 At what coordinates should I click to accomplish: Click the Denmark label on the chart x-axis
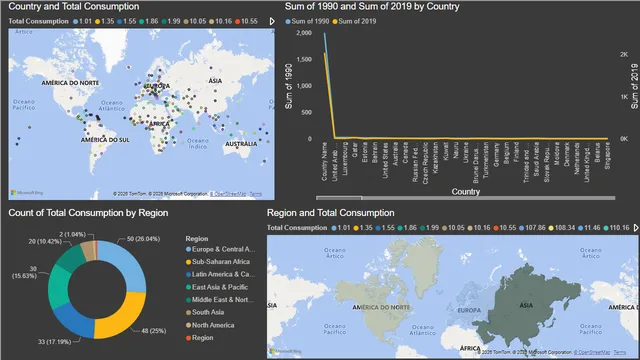[567, 154]
